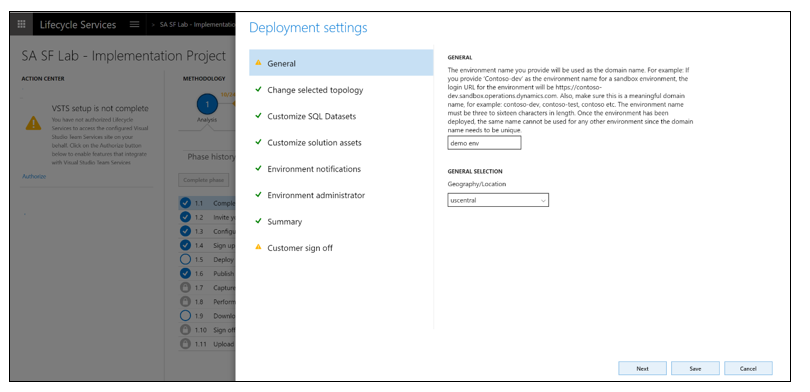Open the Geography/Location dropdown
This screenshot has width=810, height=392.
(497, 200)
